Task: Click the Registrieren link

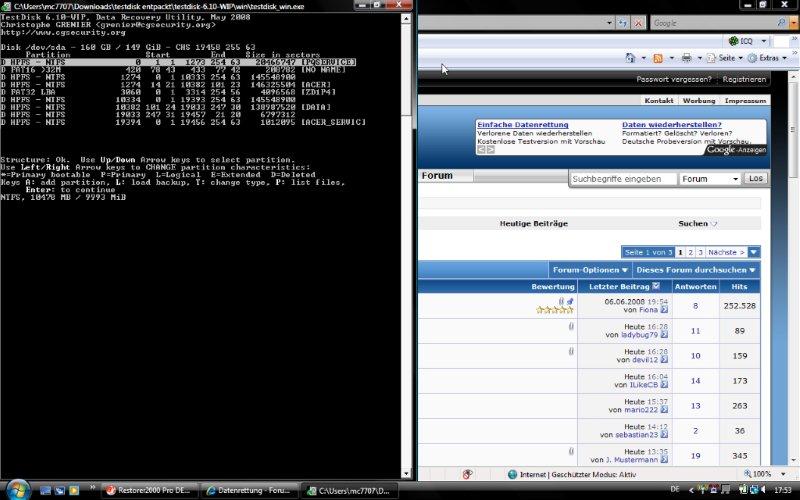Action: click(x=744, y=79)
